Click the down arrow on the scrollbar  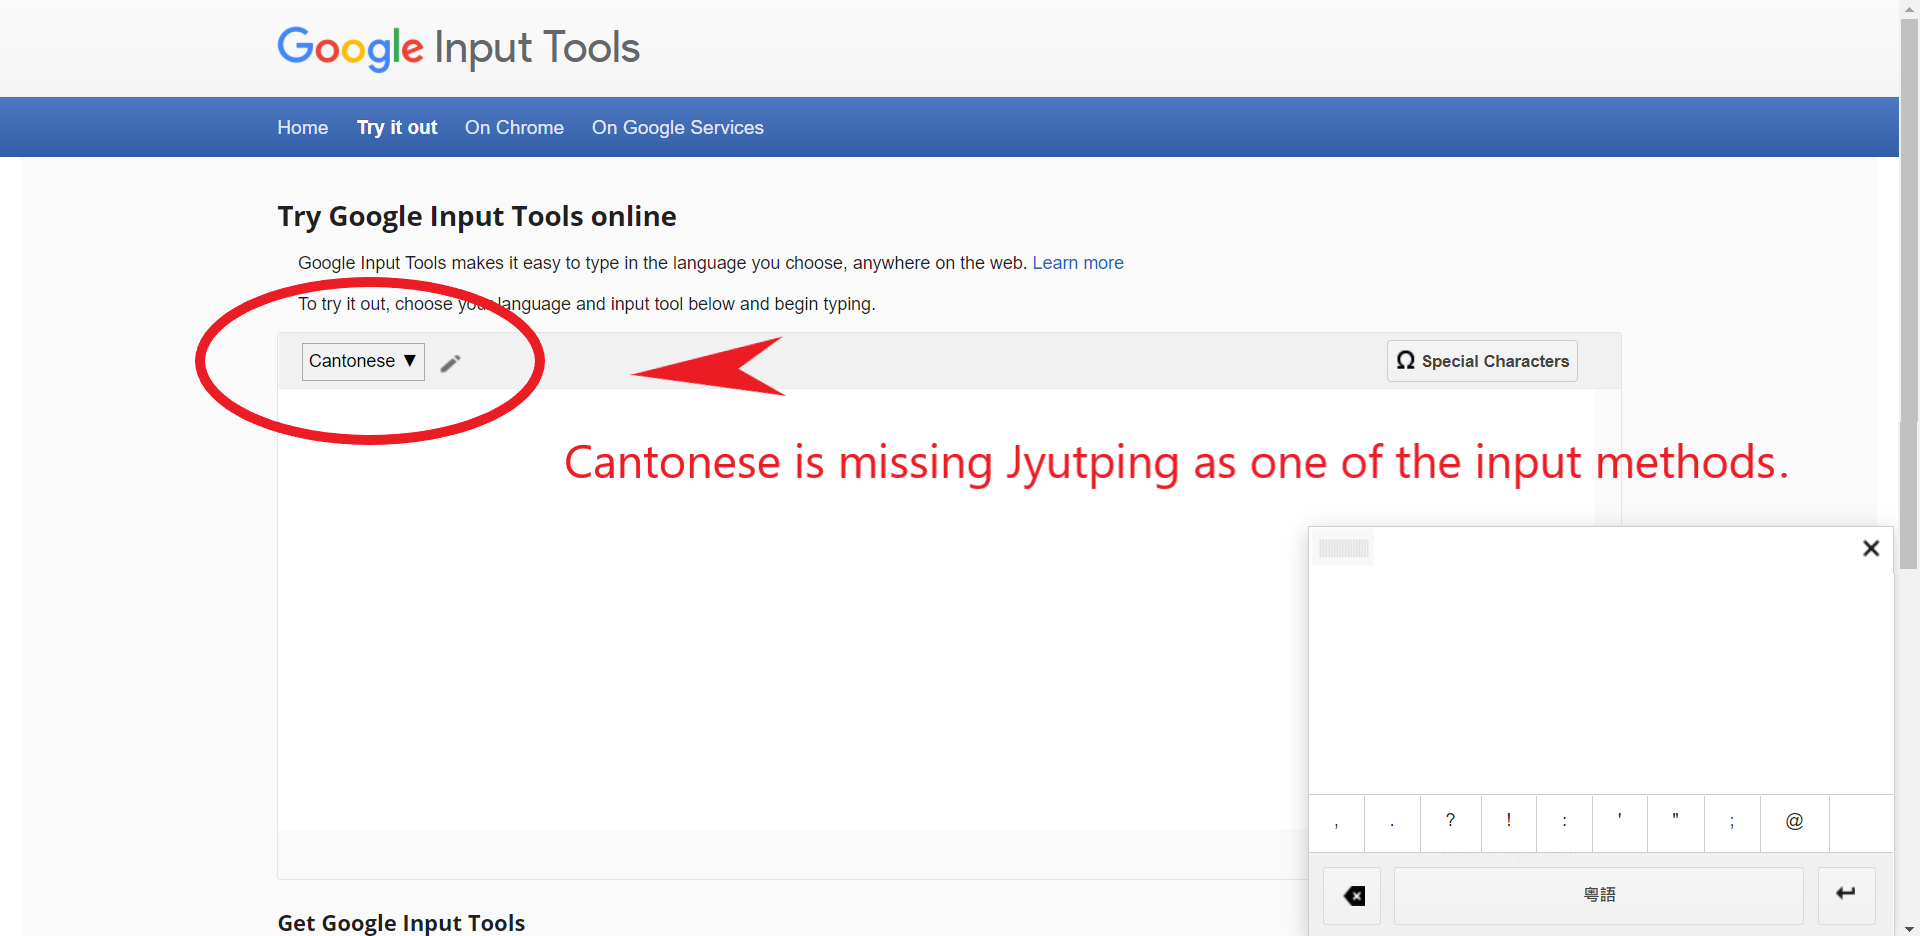coord(1909,928)
